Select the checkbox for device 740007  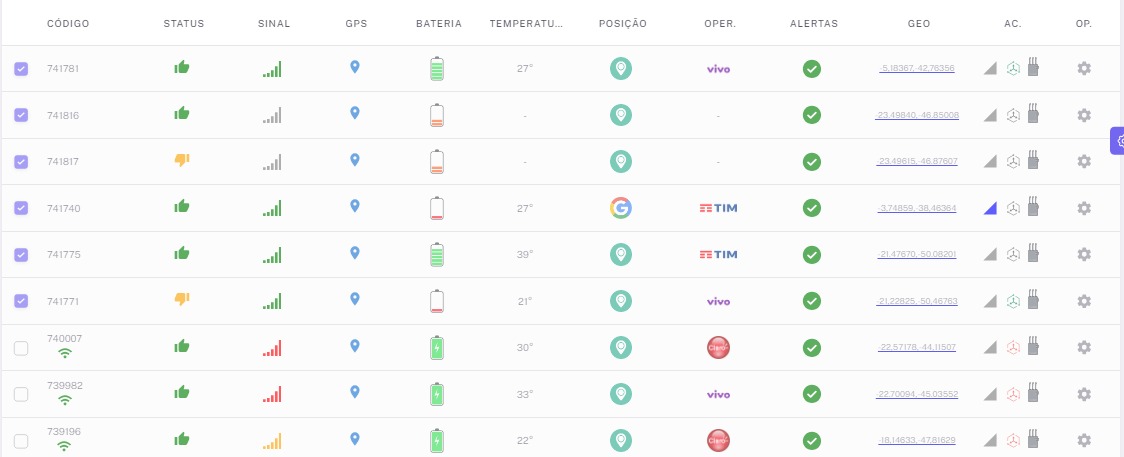point(21,348)
